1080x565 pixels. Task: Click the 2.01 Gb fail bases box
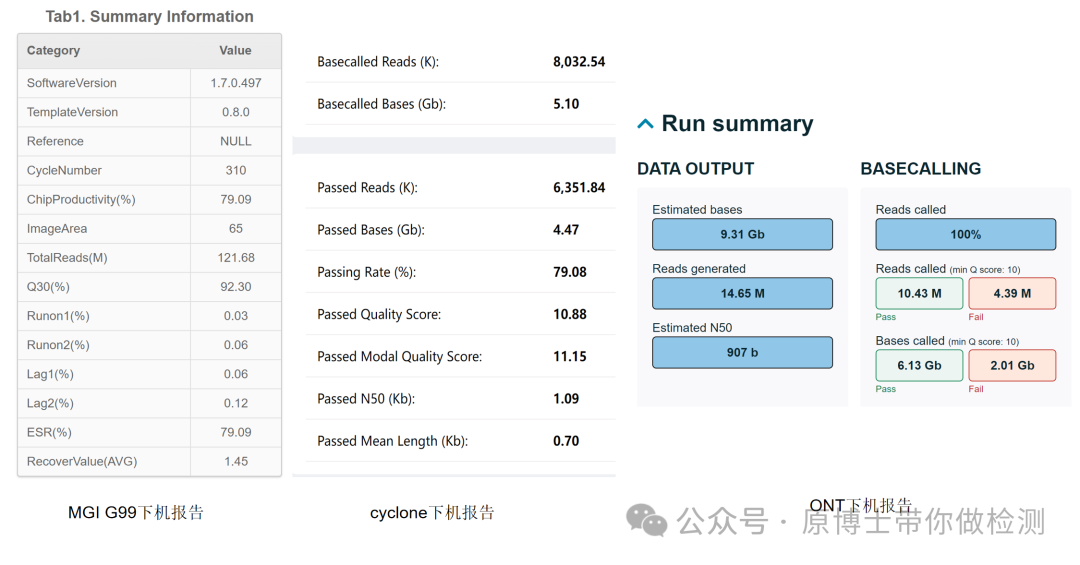pyautogui.click(x=1012, y=365)
